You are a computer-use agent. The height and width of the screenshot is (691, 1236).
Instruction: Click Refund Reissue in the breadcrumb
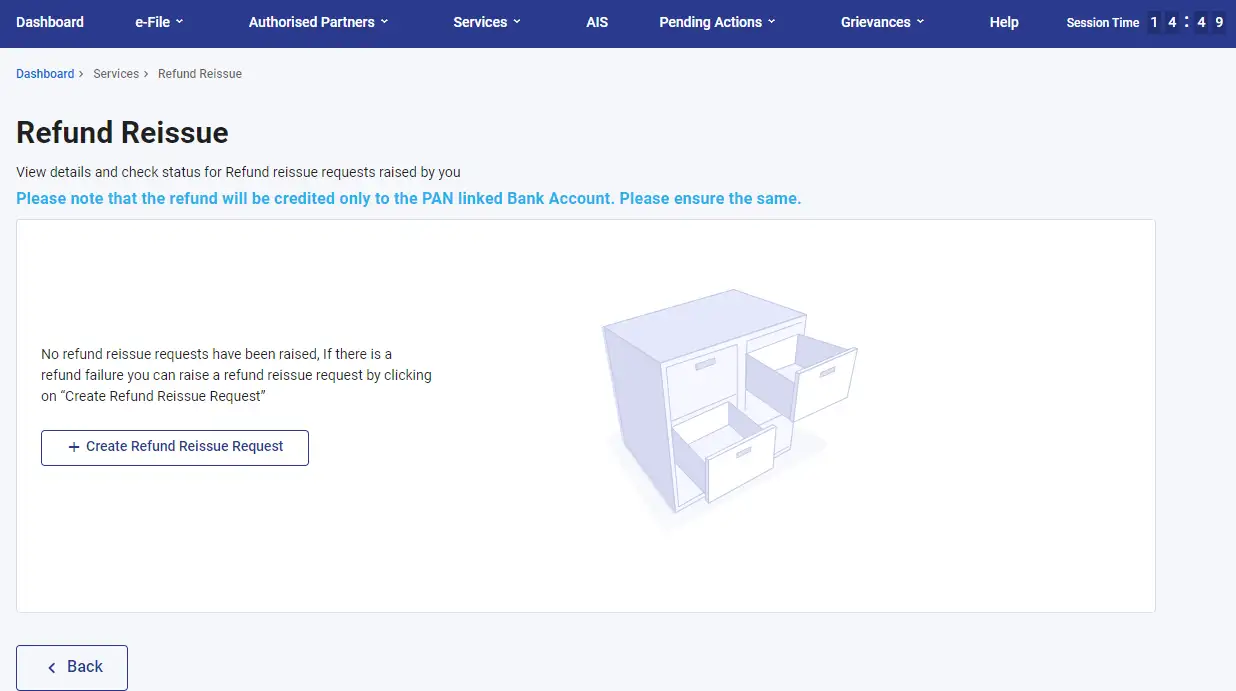point(200,74)
